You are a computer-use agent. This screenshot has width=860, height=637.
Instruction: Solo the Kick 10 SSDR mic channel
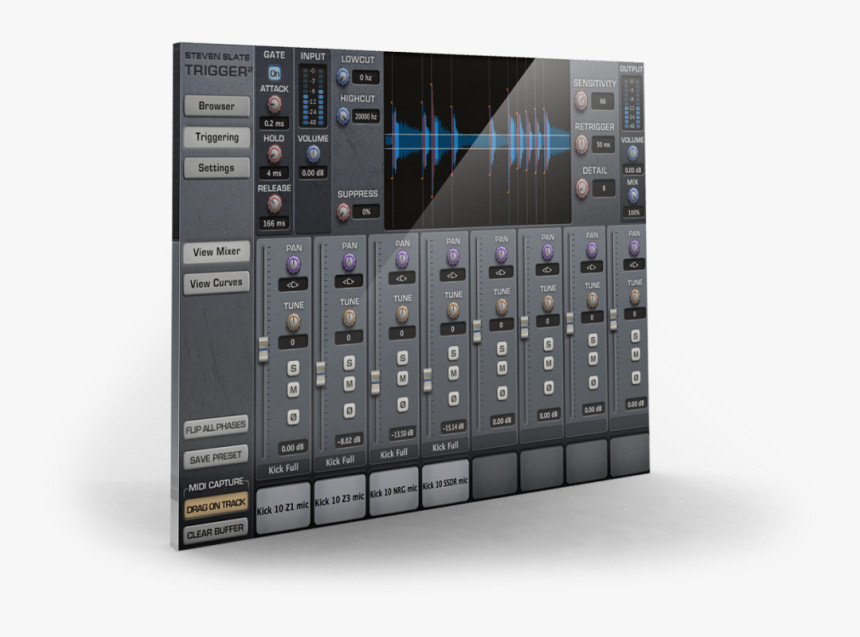tap(453, 353)
